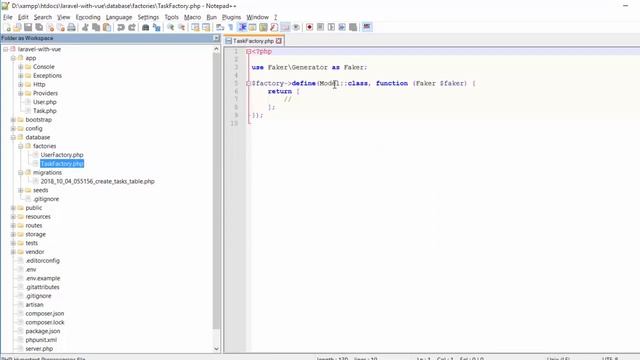Place the cursor on the 'return [' code line
640x360 pixels.
283,91
